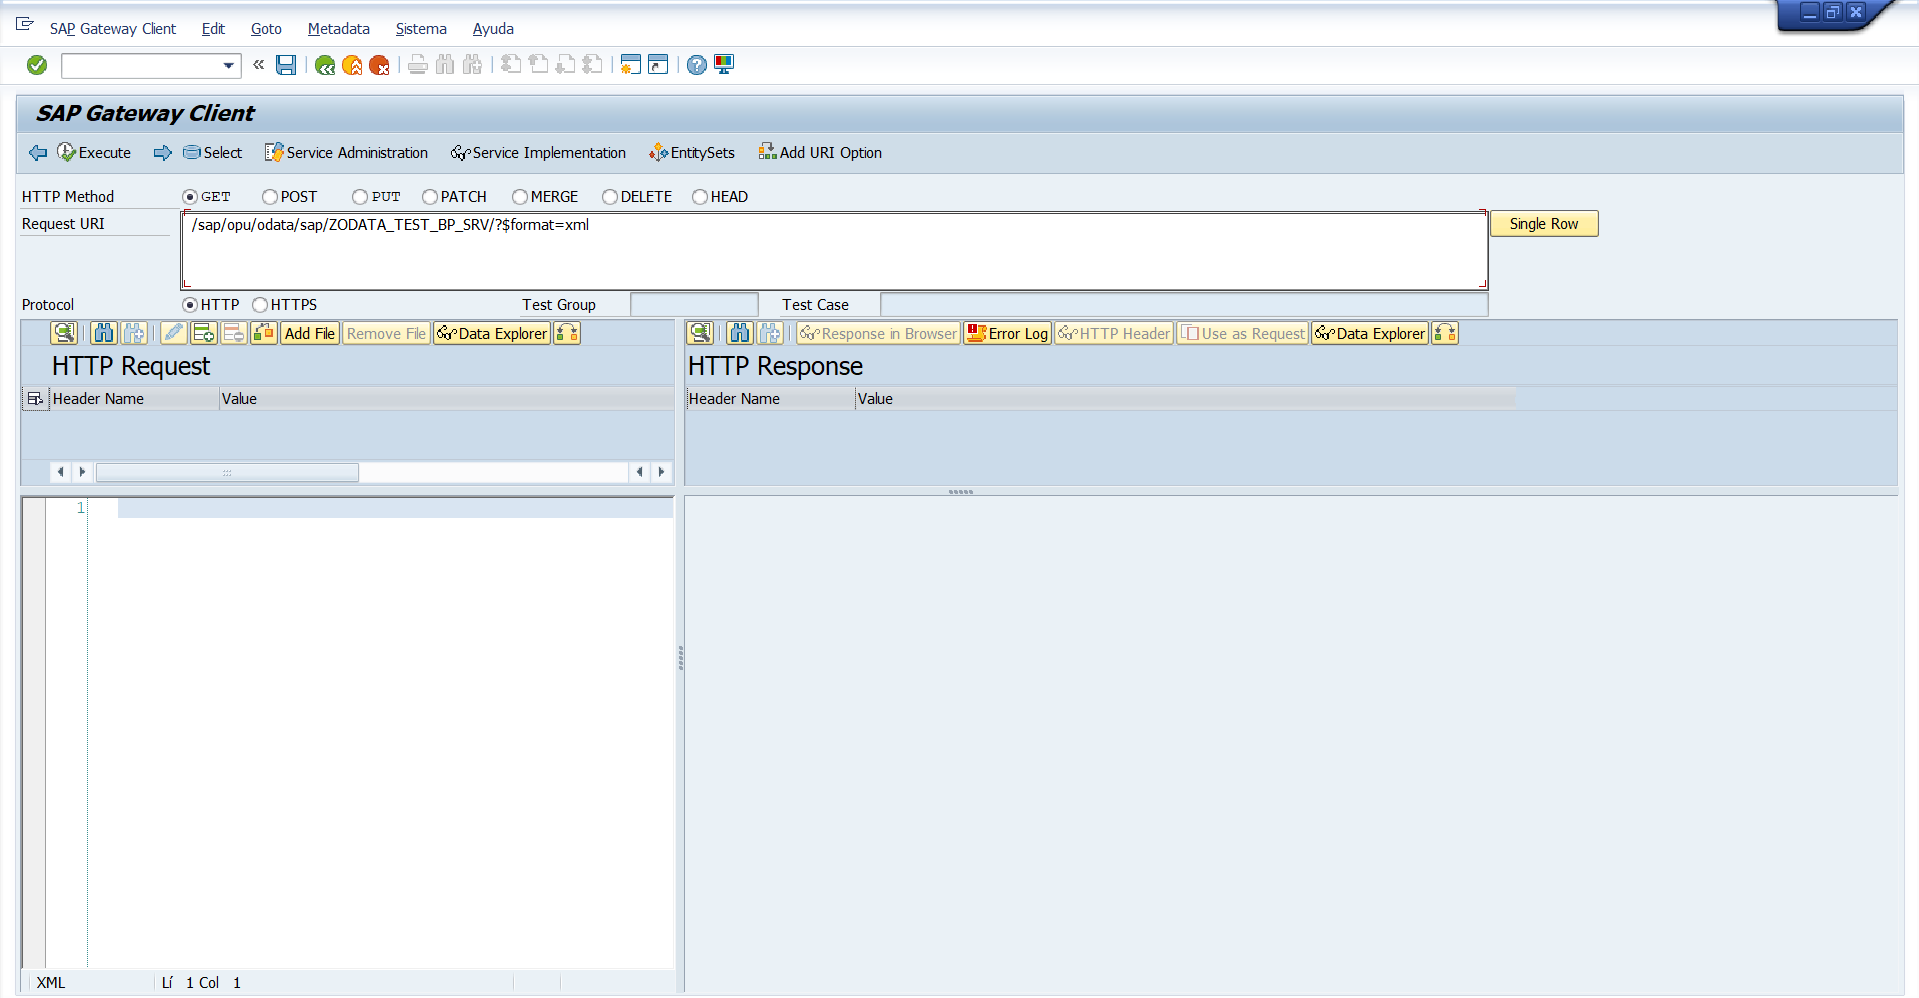
Task: Click the Add File button
Action: point(309,334)
